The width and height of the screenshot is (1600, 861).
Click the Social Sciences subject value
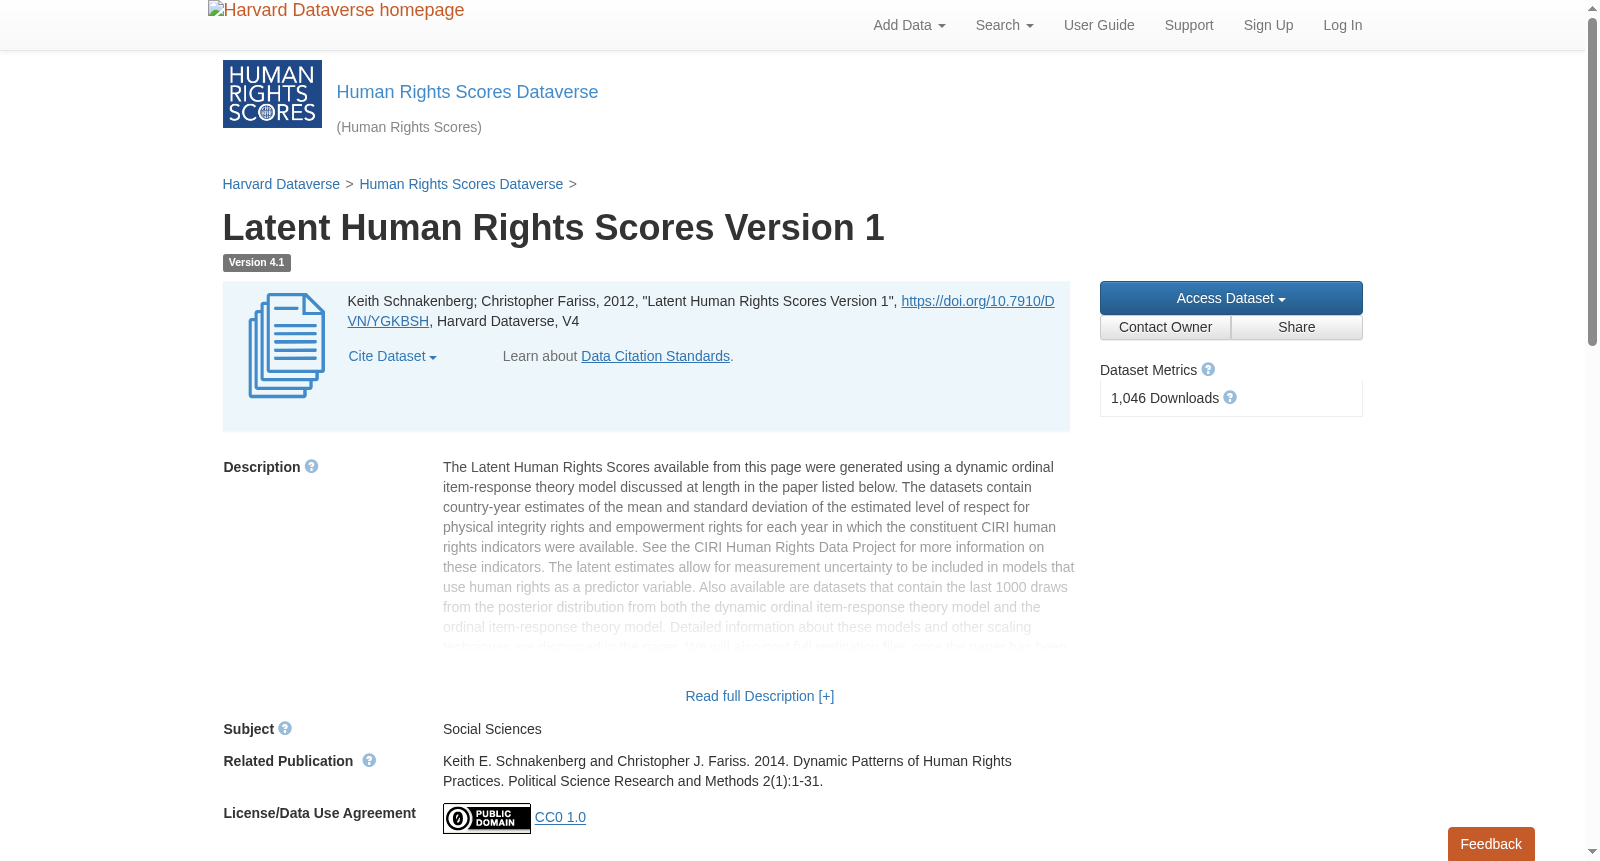(492, 729)
